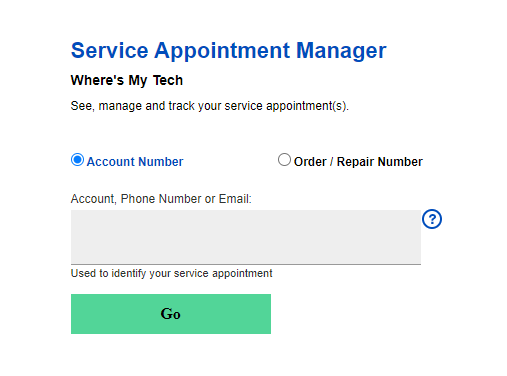507x376 pixels.
Task: Place cursor in the gray account text box
Action: coord(246,237)
